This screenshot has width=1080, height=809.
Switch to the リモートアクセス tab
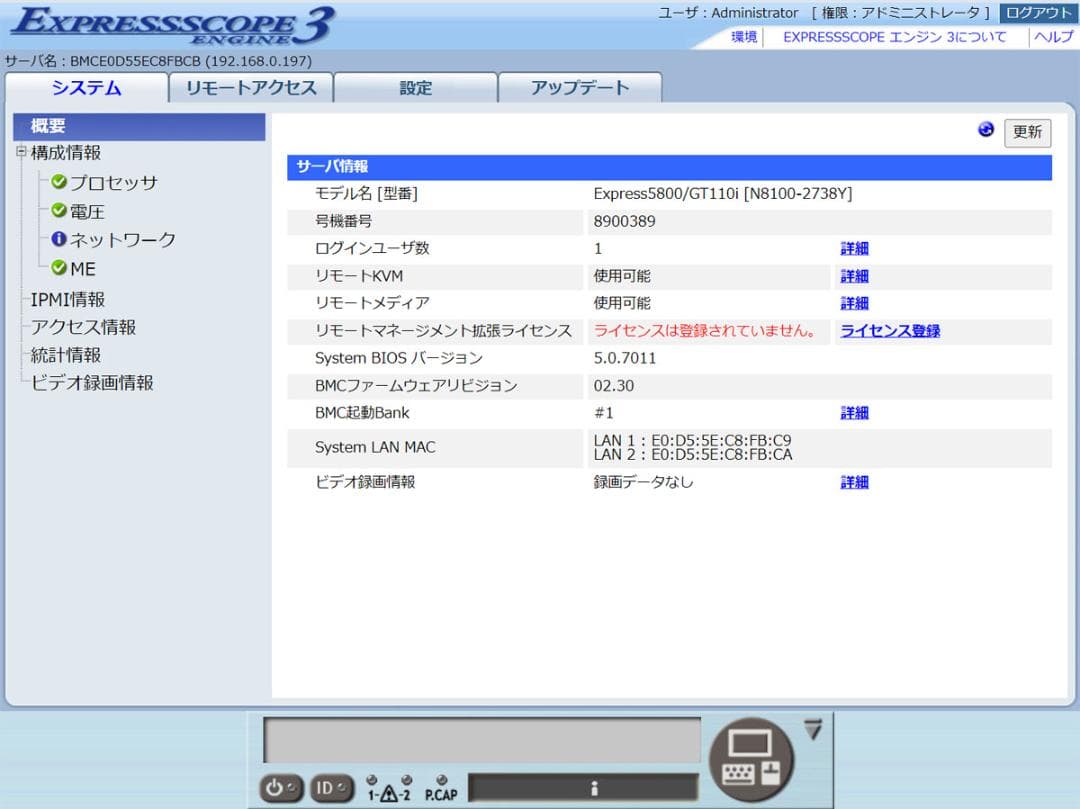[250, 88]
